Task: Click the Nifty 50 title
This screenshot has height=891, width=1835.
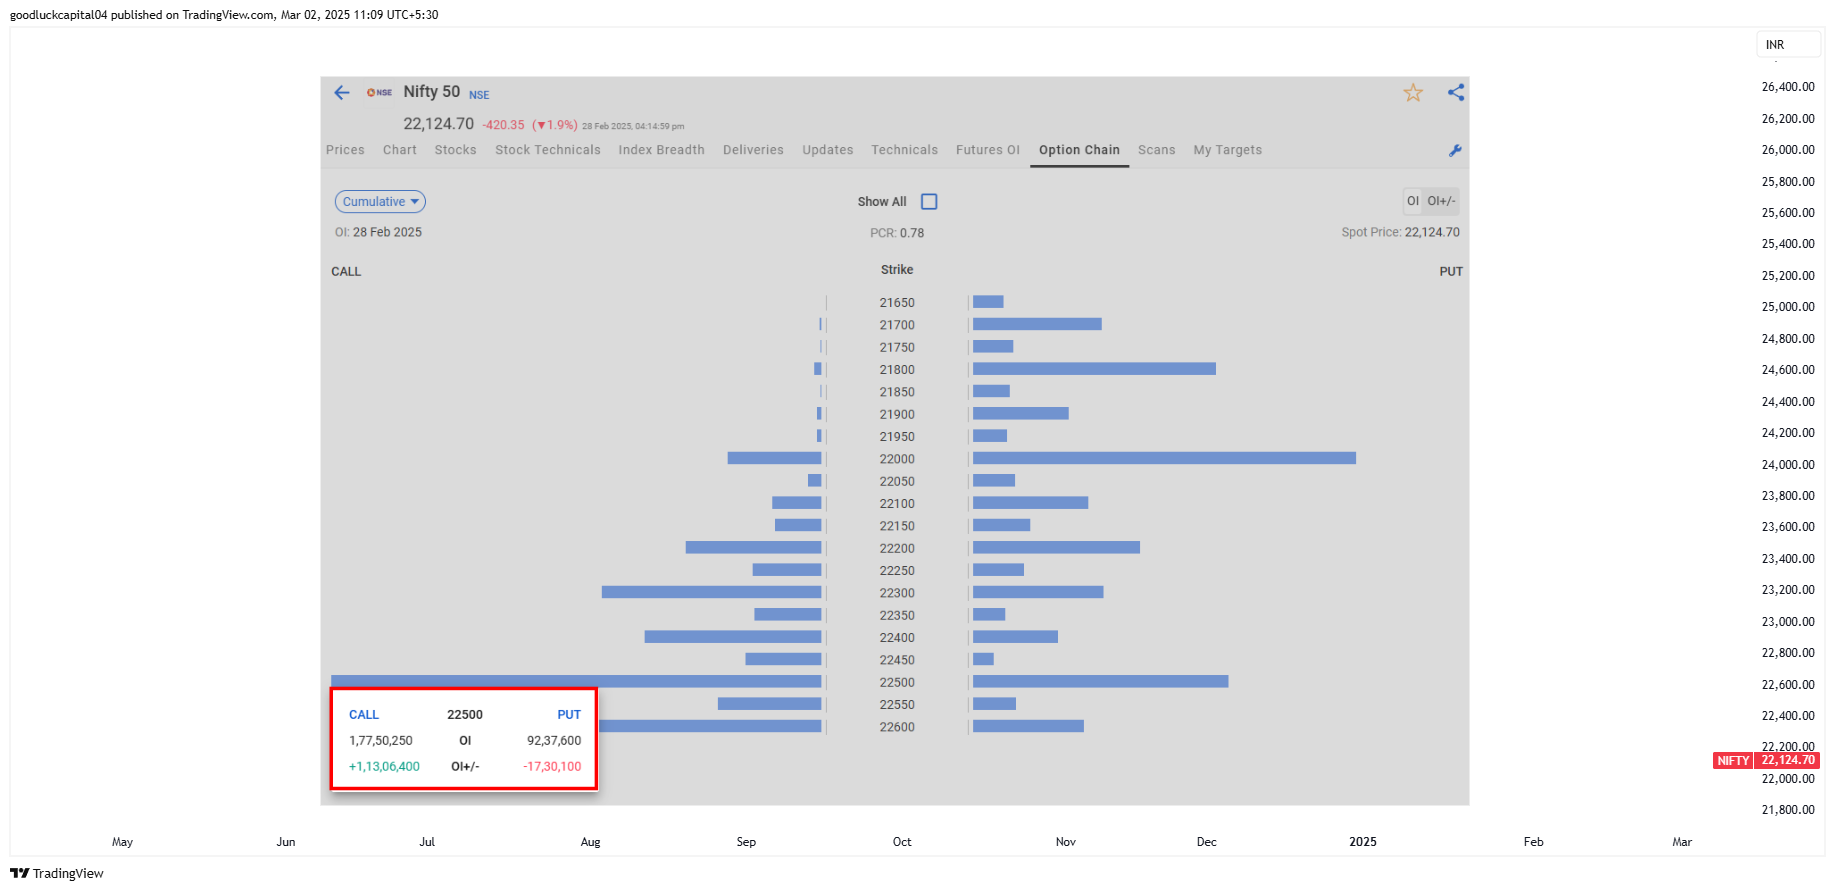Action: (x=432, y=92)
